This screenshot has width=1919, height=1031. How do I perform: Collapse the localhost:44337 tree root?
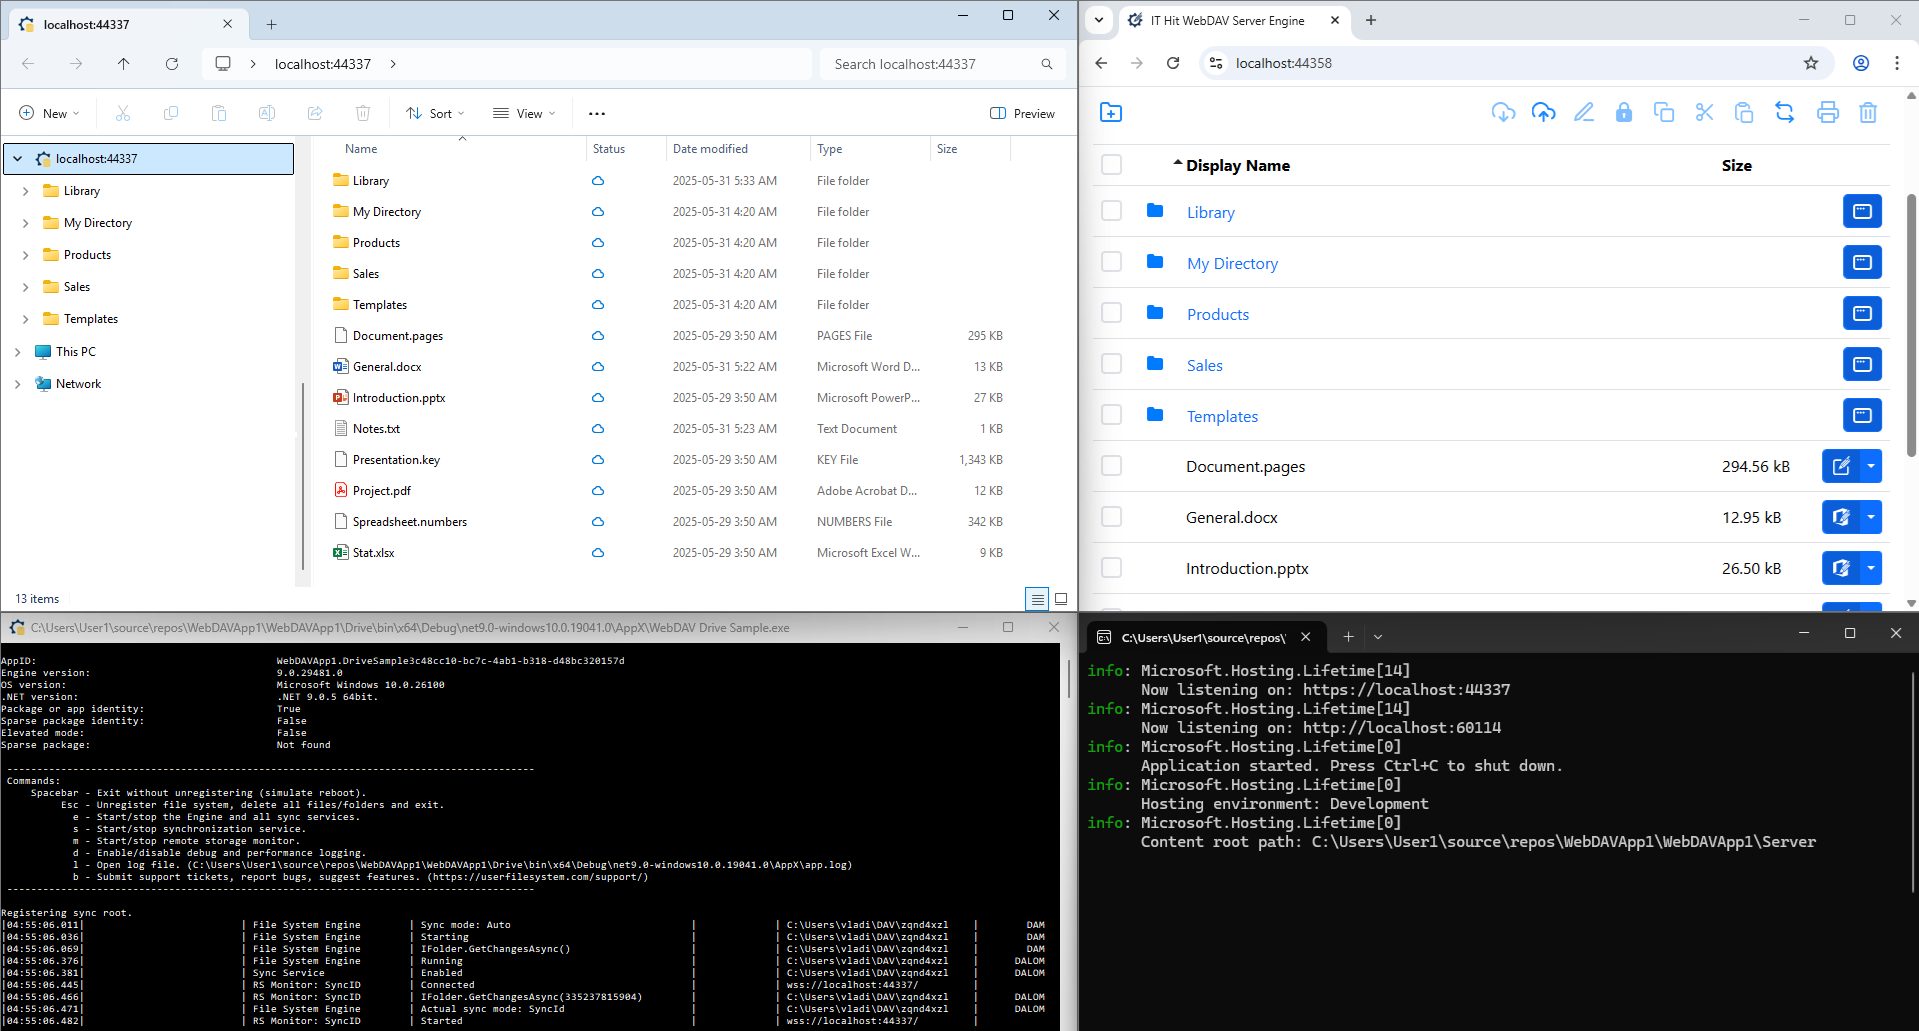click(x=17, y=159)
